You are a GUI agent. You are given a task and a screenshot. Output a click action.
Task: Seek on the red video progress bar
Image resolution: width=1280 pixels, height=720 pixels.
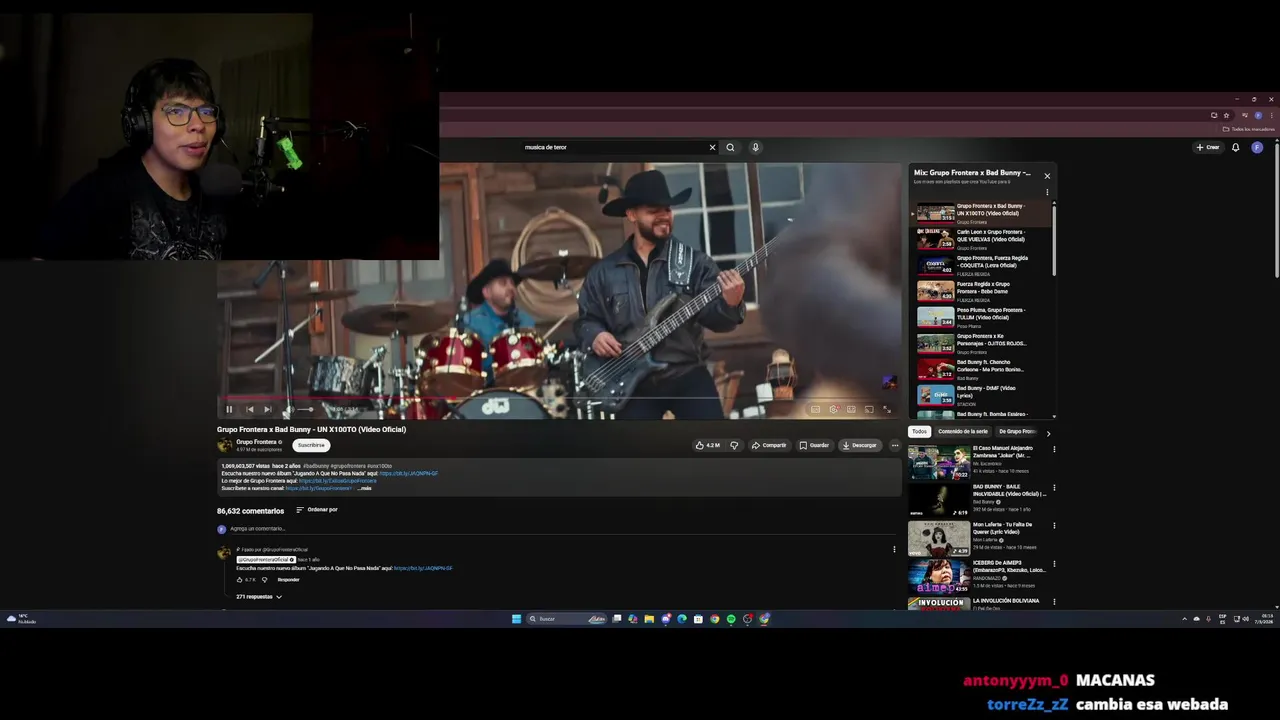tap(560, 399)
